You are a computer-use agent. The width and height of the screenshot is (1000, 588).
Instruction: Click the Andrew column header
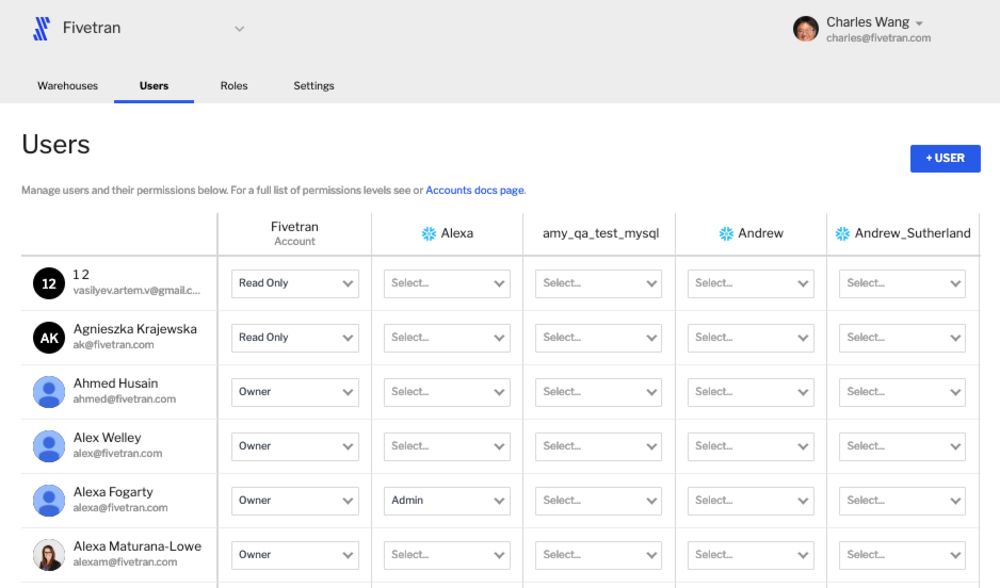point(761,233)
